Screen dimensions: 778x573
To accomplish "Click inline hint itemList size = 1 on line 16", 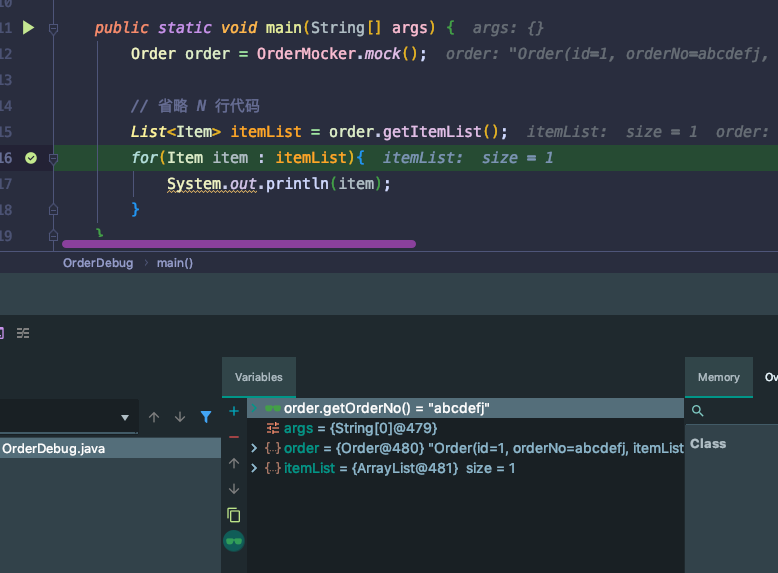I will click(x=468, y=158).
